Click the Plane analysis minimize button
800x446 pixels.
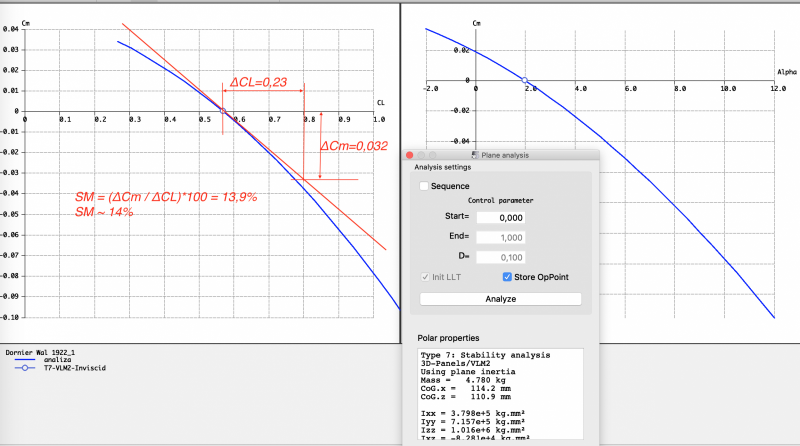421,155
